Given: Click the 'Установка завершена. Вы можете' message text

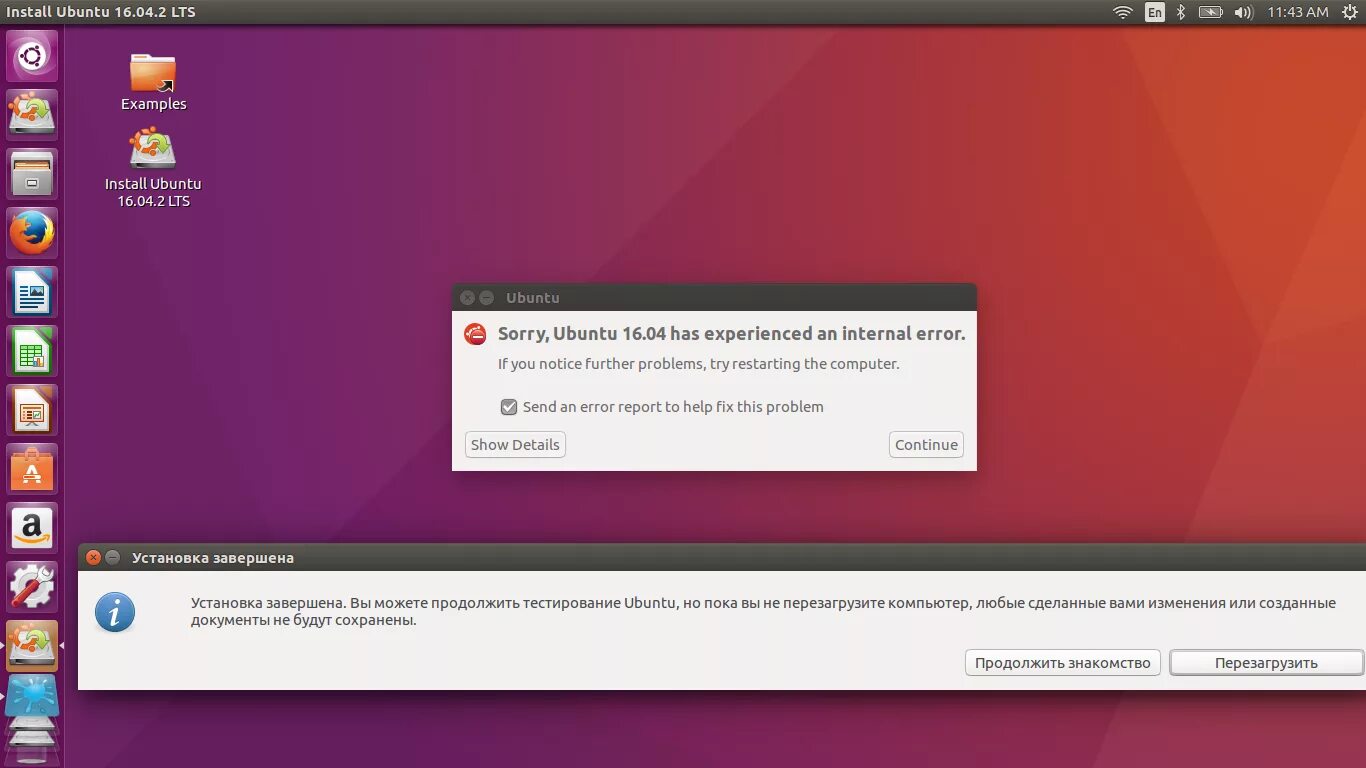Looking at the screenshot, I should click(x=763, y=612).
